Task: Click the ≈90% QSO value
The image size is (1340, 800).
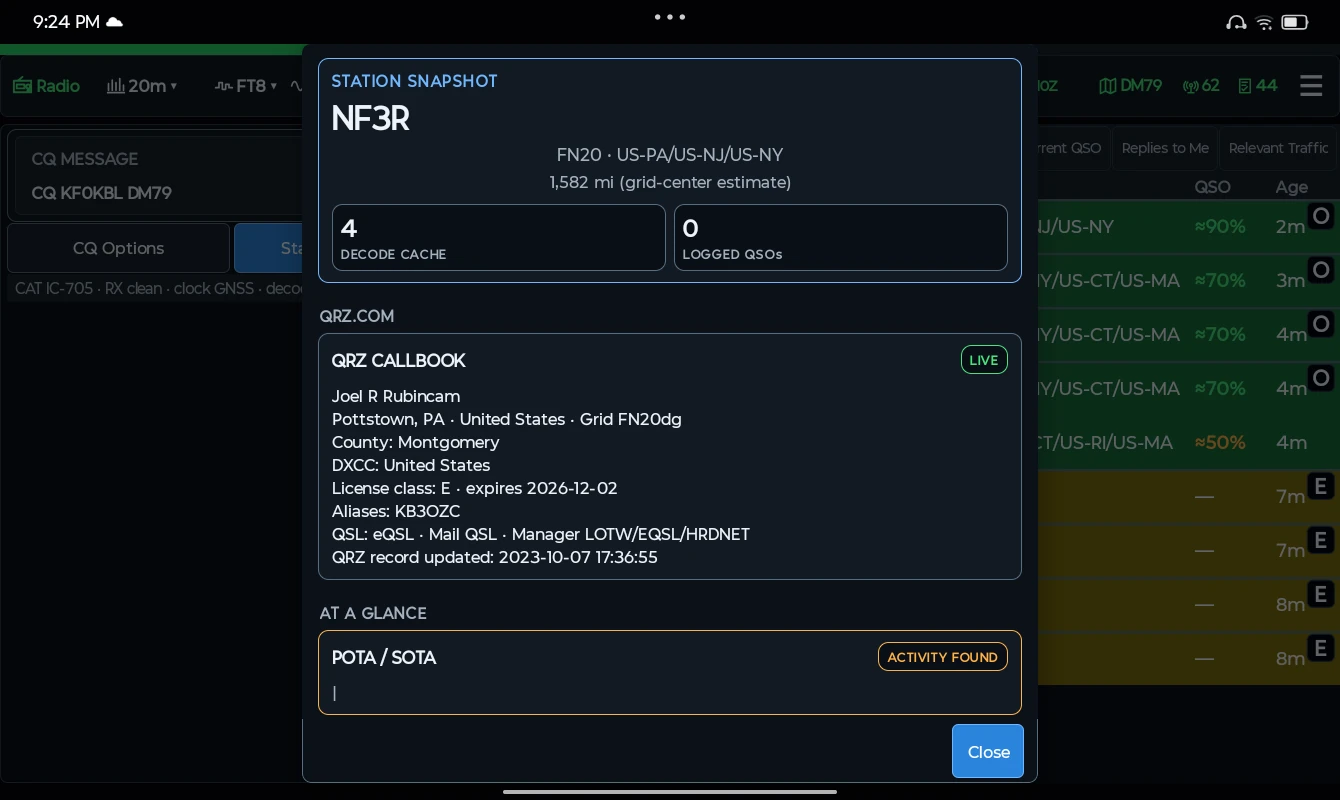Action: pyautogui.click(x=1220, y=227)
